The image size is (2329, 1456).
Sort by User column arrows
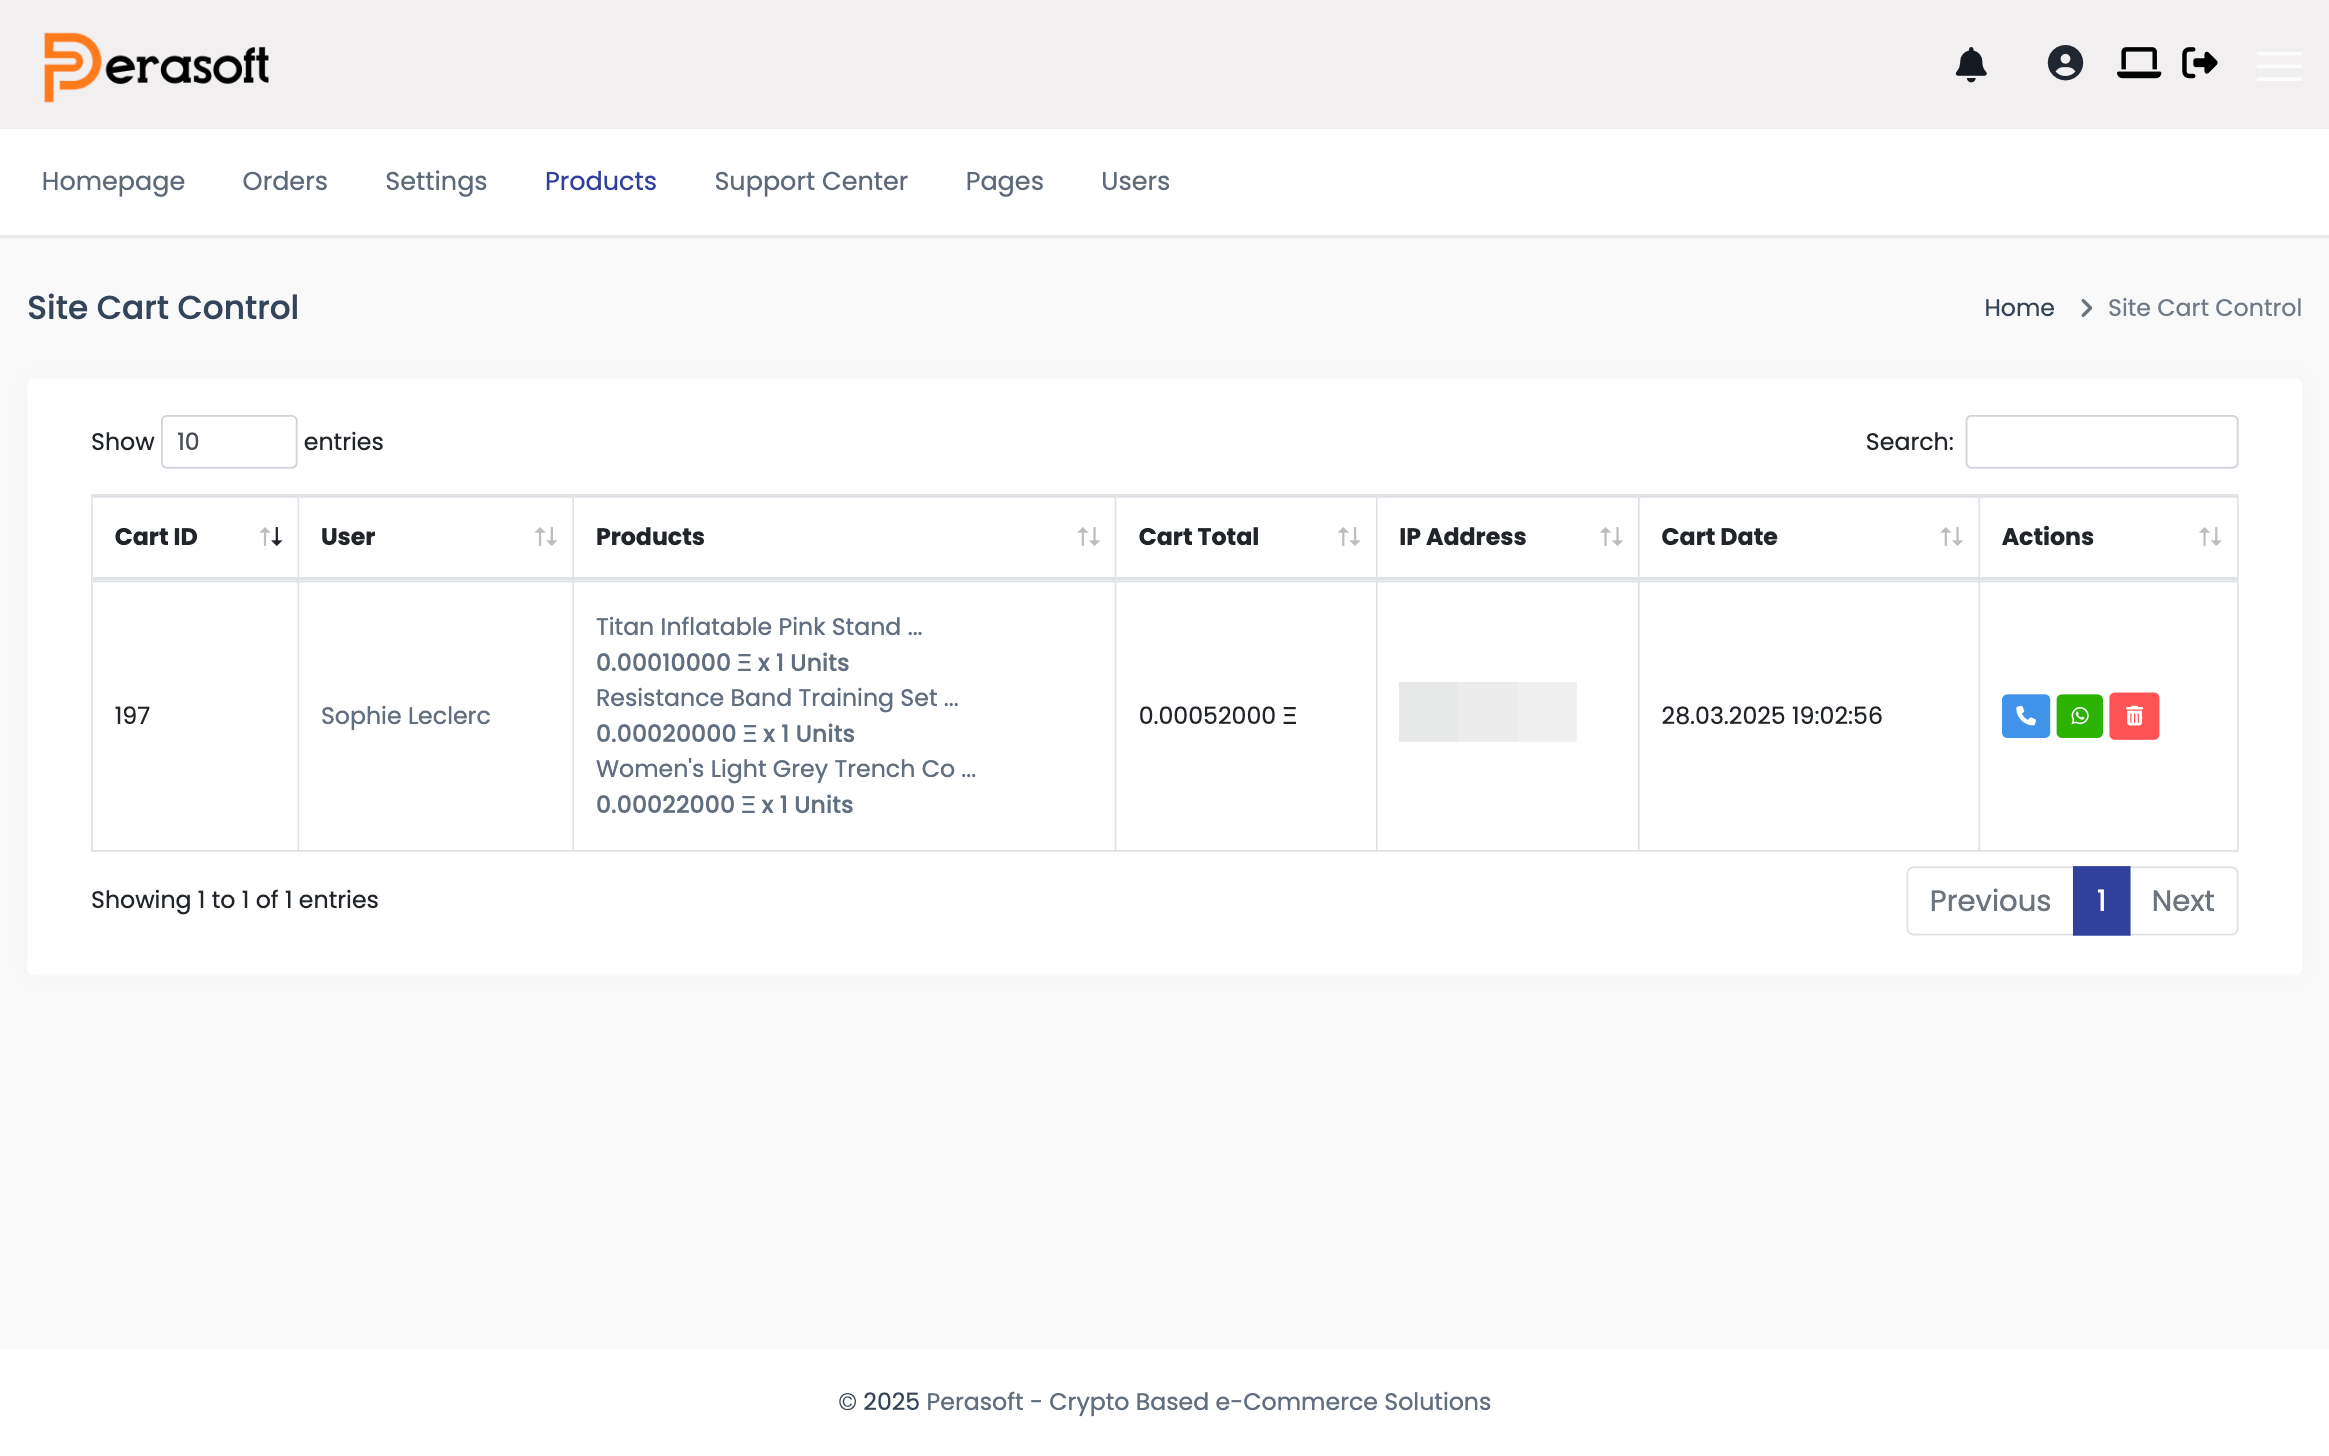pos(546,537)
